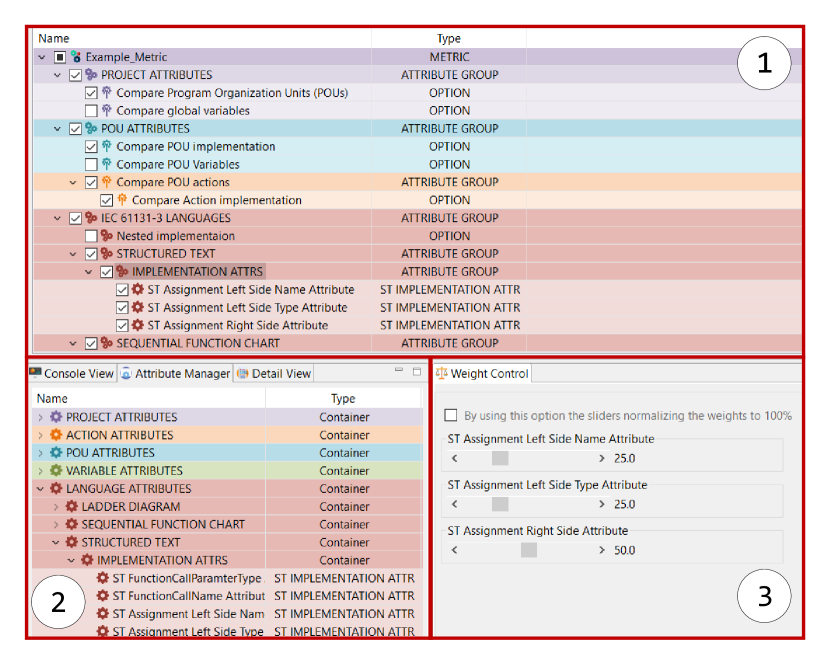
Task: Decrease ST Assignment Left Side Name weight arrow
Action: [455, 458]
